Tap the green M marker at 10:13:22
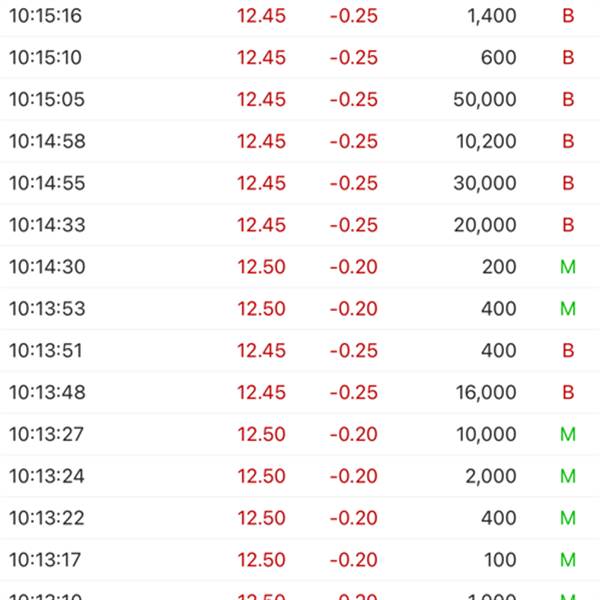Viewport: 600px width, 600px height. tap(568, 518)
